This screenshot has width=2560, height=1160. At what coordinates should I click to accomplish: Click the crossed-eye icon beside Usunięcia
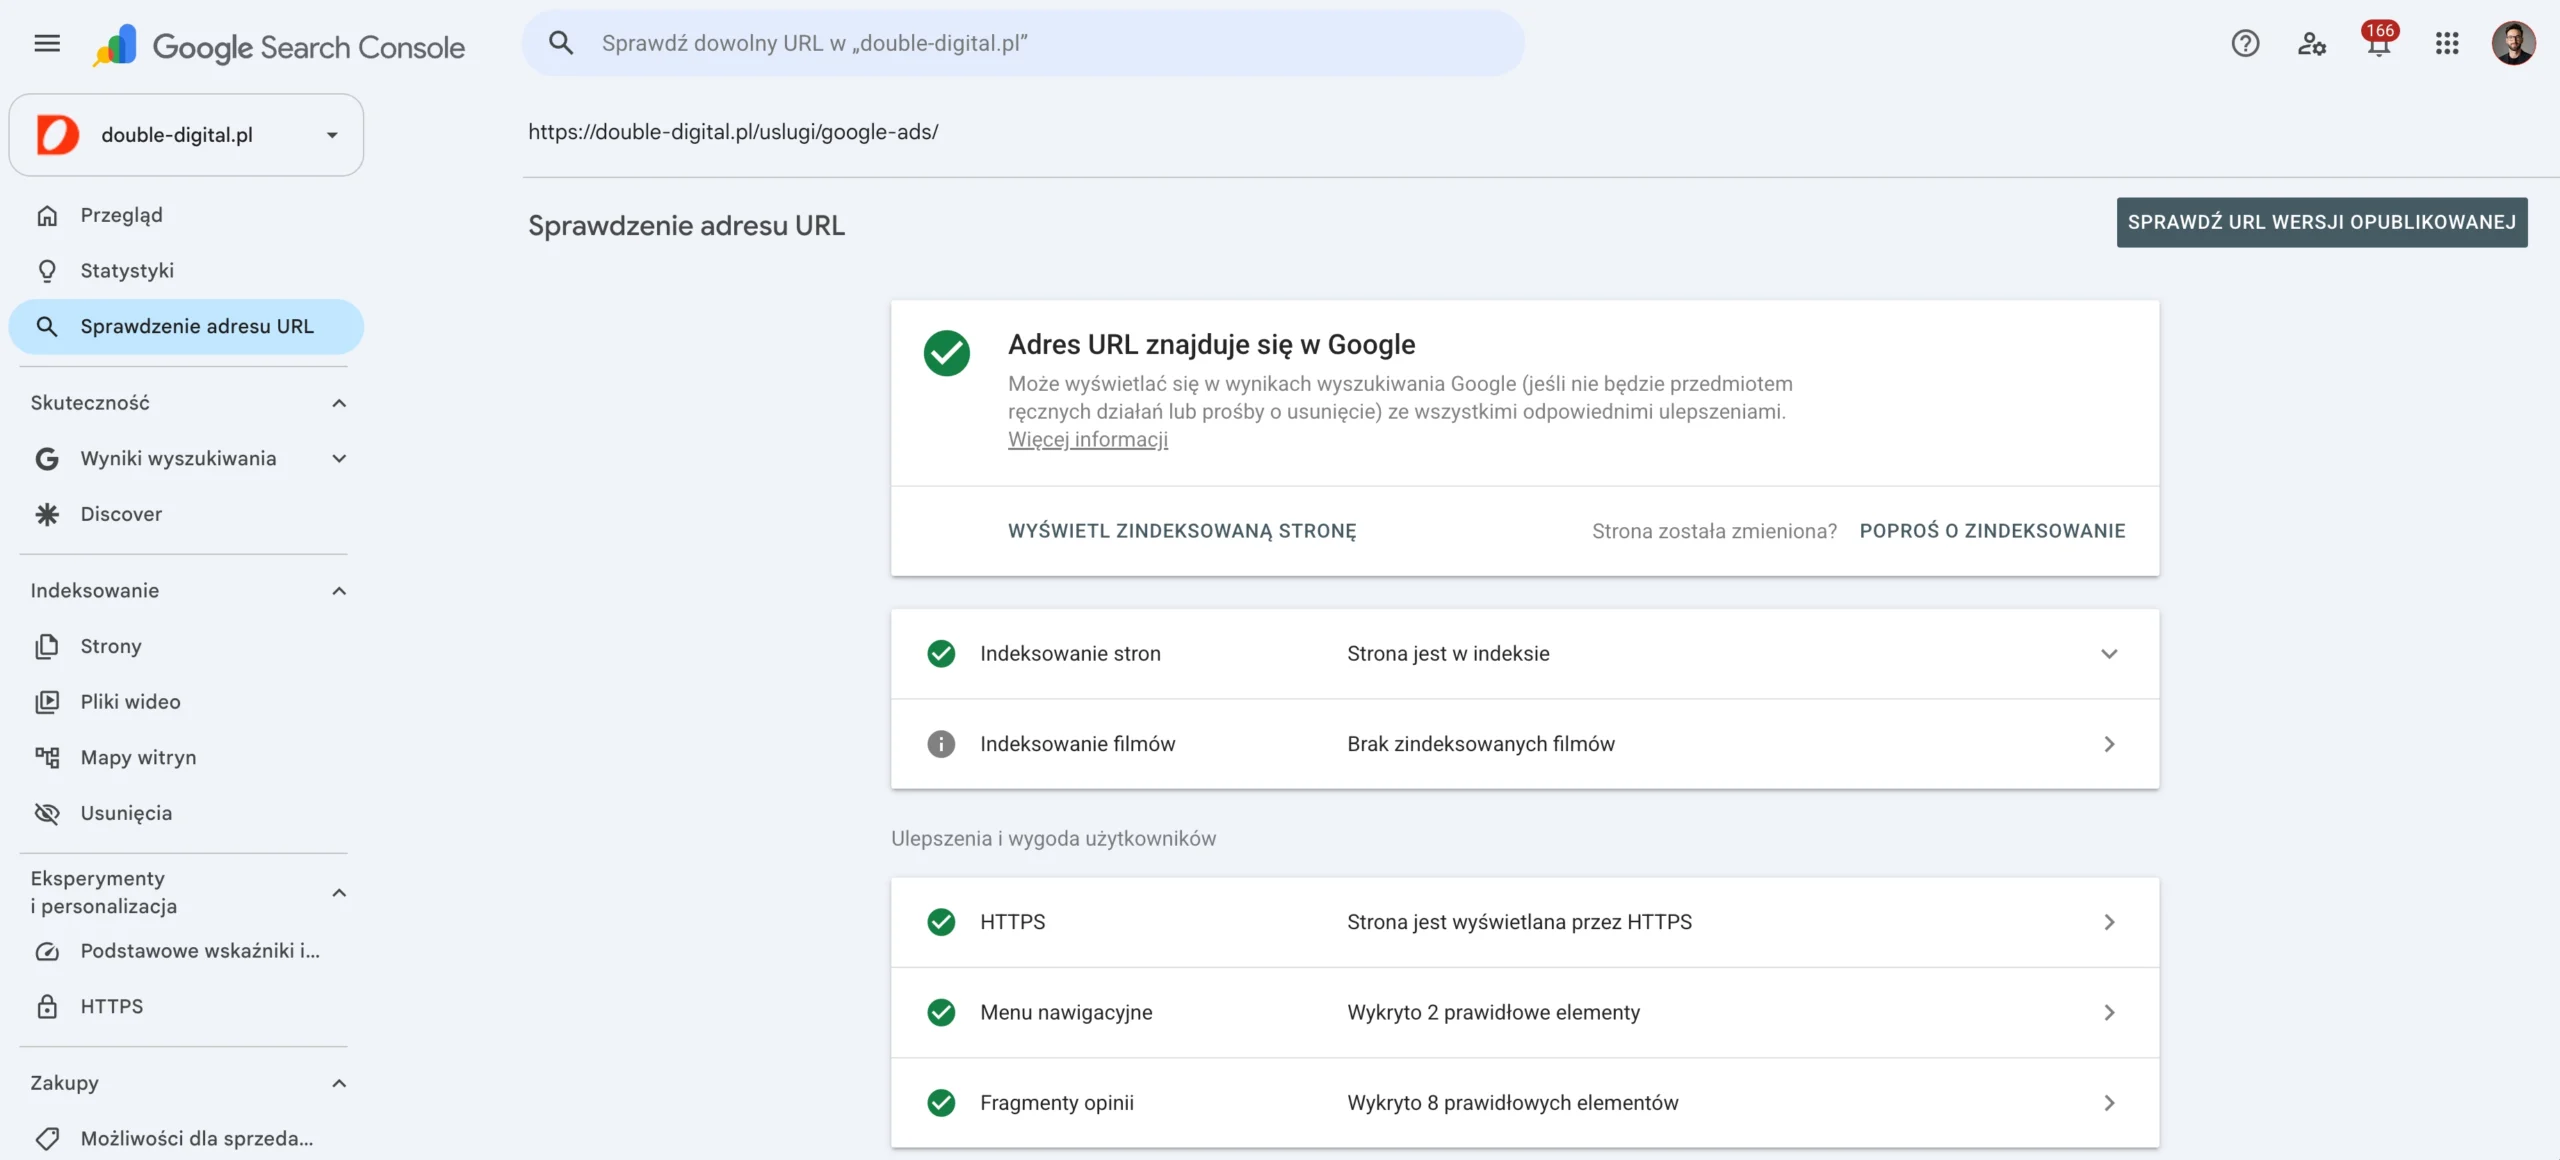pyautogui.click(x=47, y=813)
